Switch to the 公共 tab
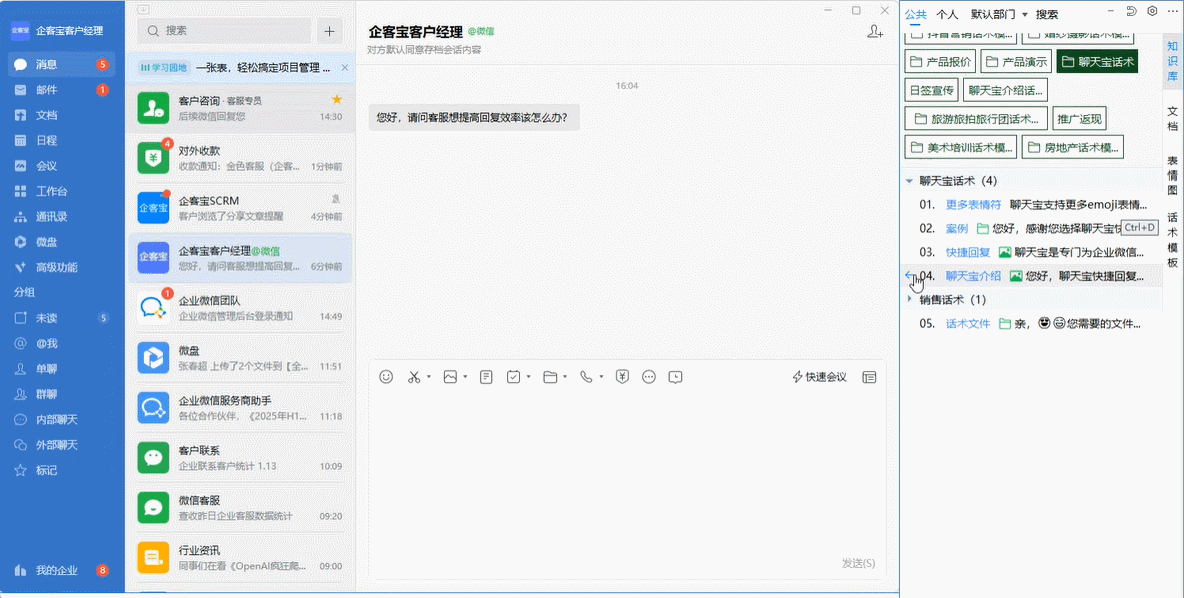This screenshot has width=1184, height=598. 915,14
